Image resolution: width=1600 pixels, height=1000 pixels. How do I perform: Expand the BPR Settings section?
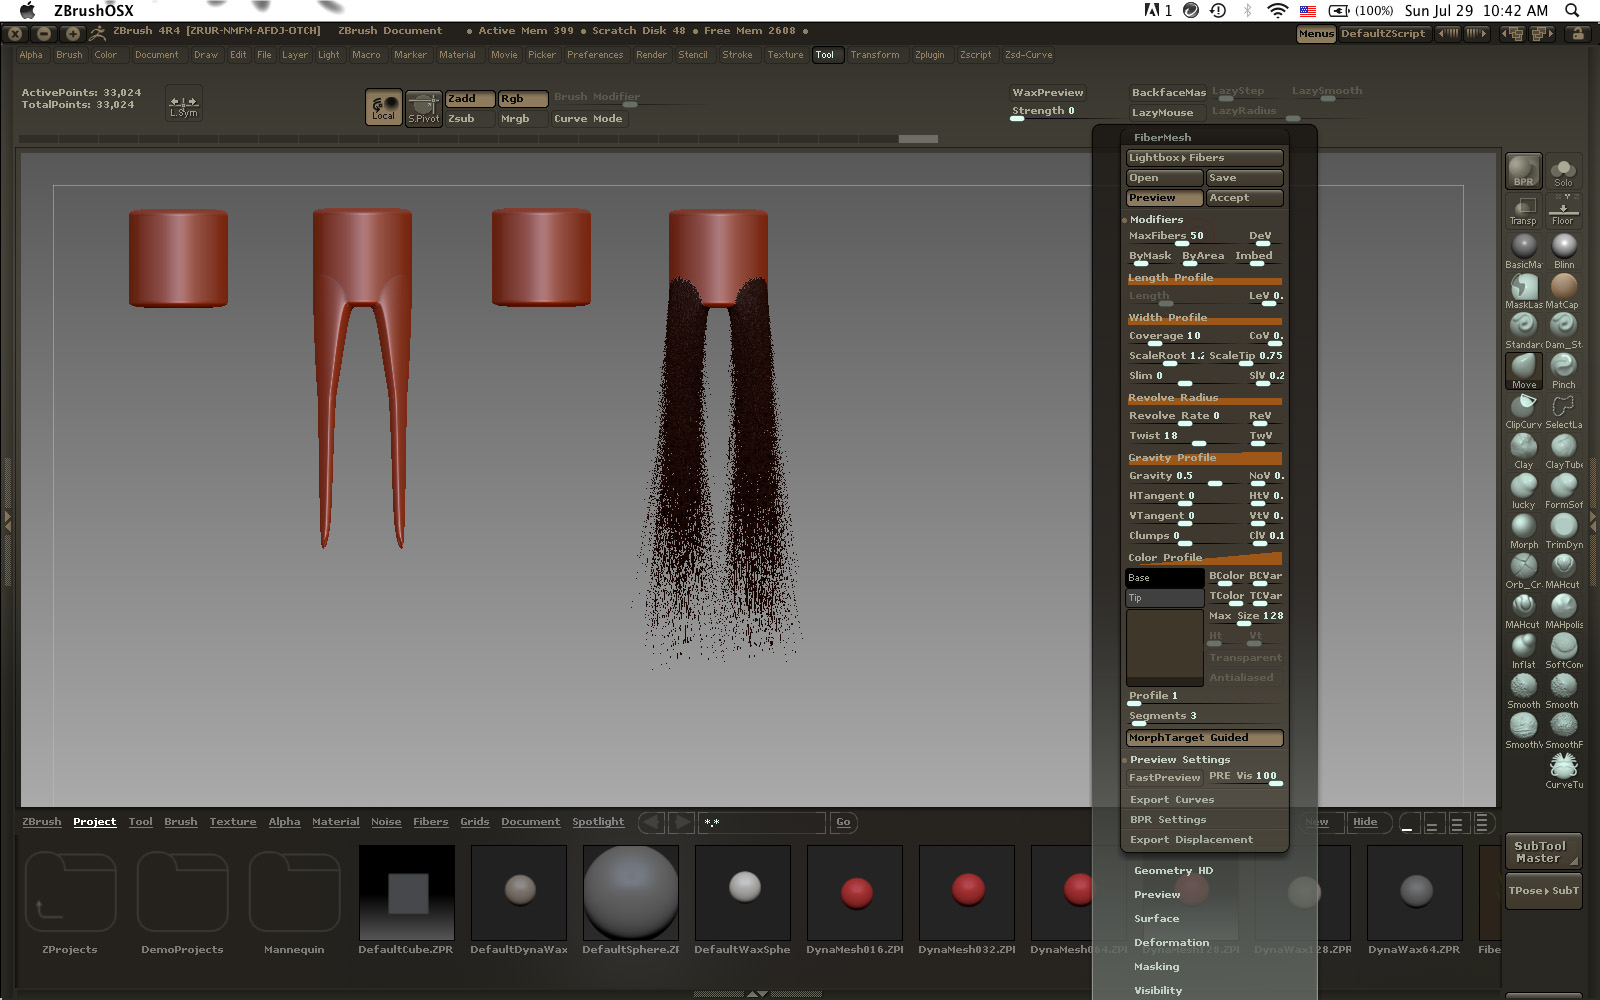coord(1168,820)
